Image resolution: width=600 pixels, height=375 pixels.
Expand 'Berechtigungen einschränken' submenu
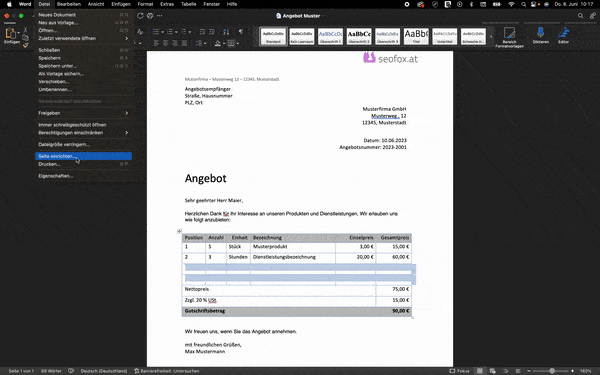tap(83, 133)
